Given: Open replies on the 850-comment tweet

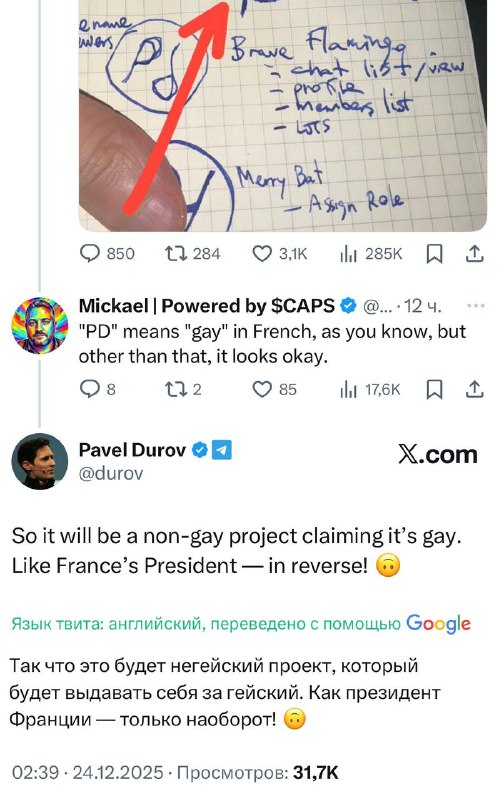Looking at the screenshot, I should coord(107,254).
